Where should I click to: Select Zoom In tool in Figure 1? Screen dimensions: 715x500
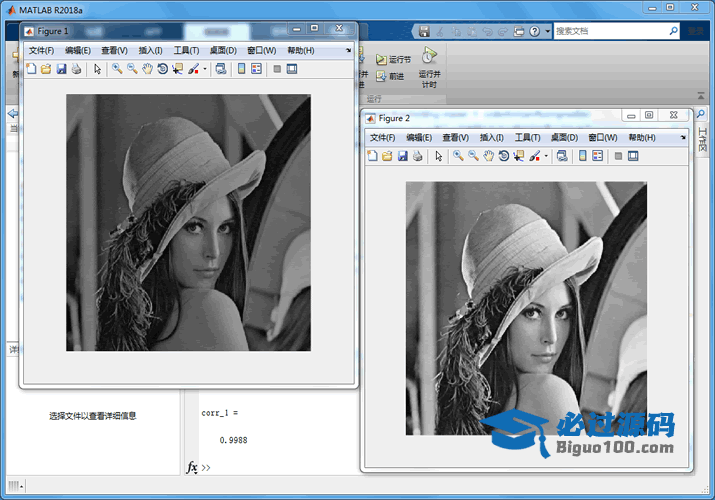click(x=117, y=69)
